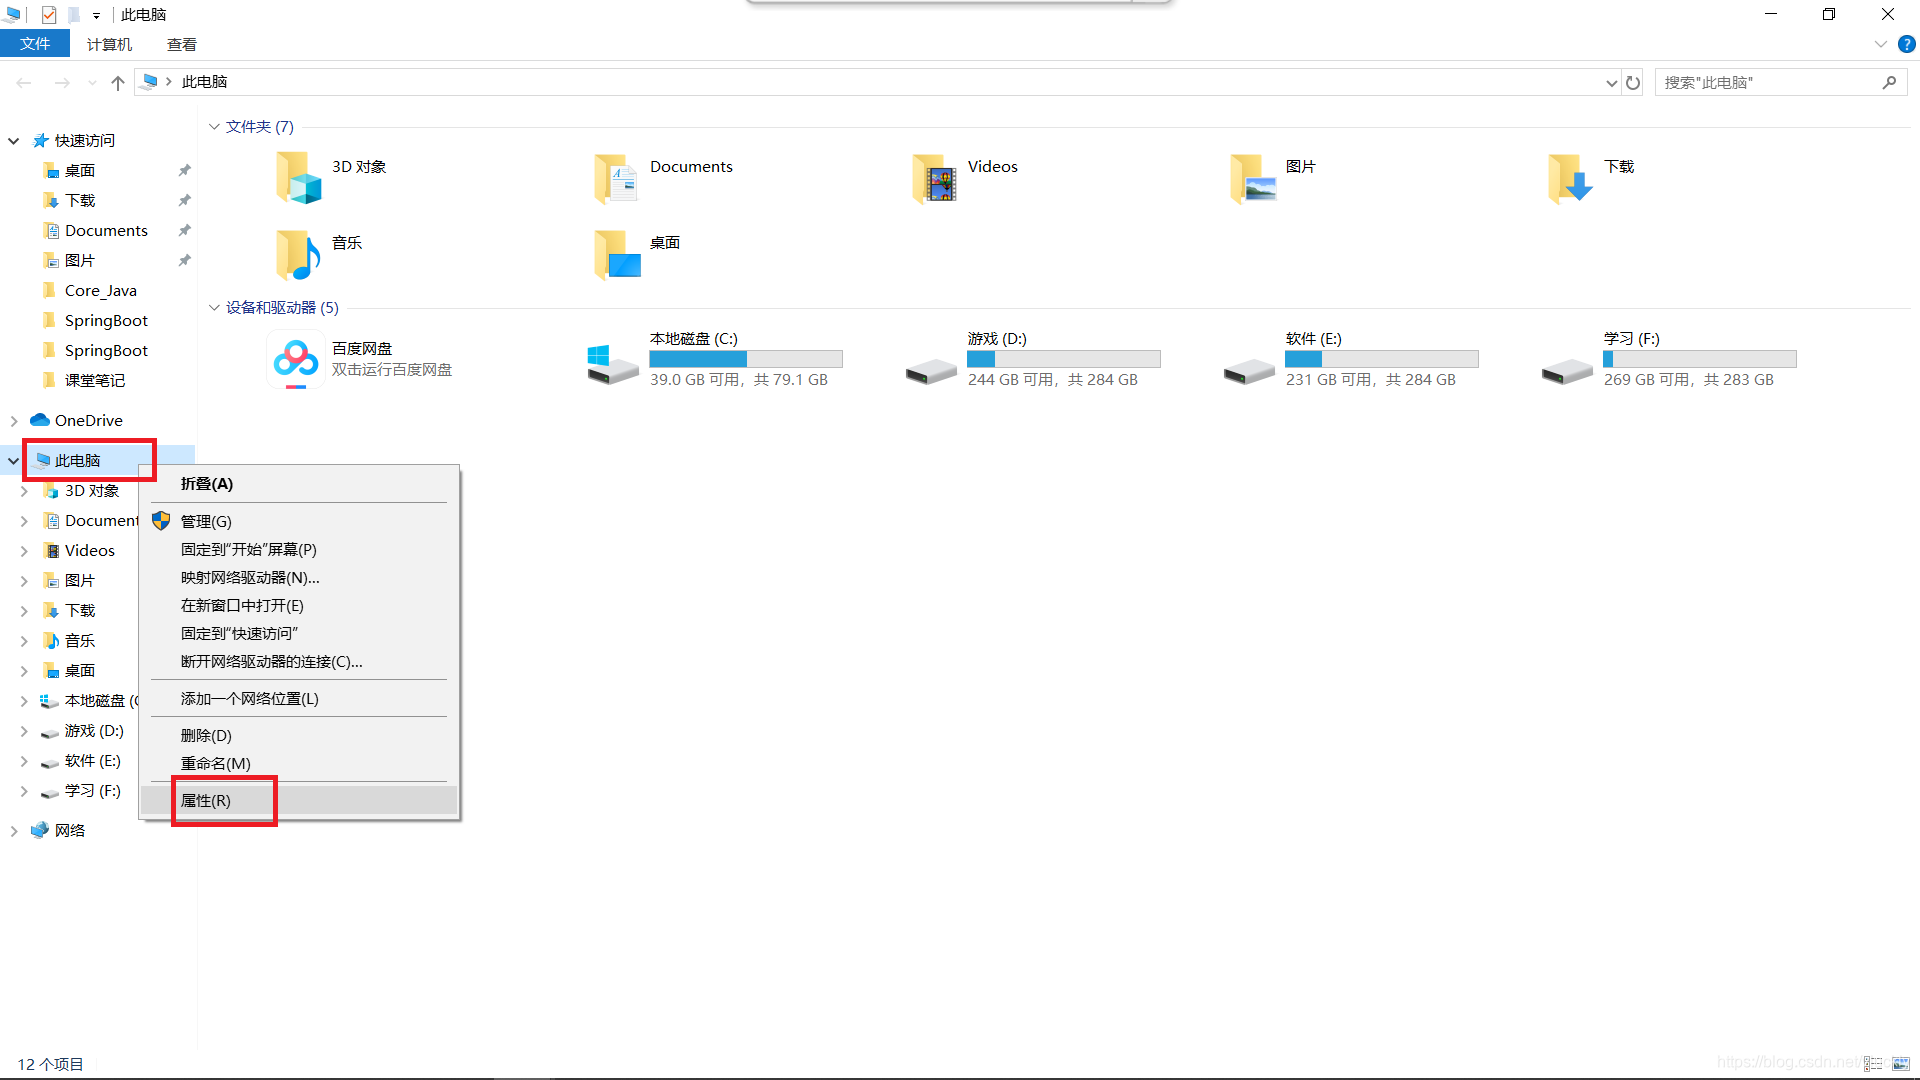Image resolution: width=1920 pixels, height=1080 pixels.
Task: Open the 本地磁盘 (C:) drive
Action: 712,359
